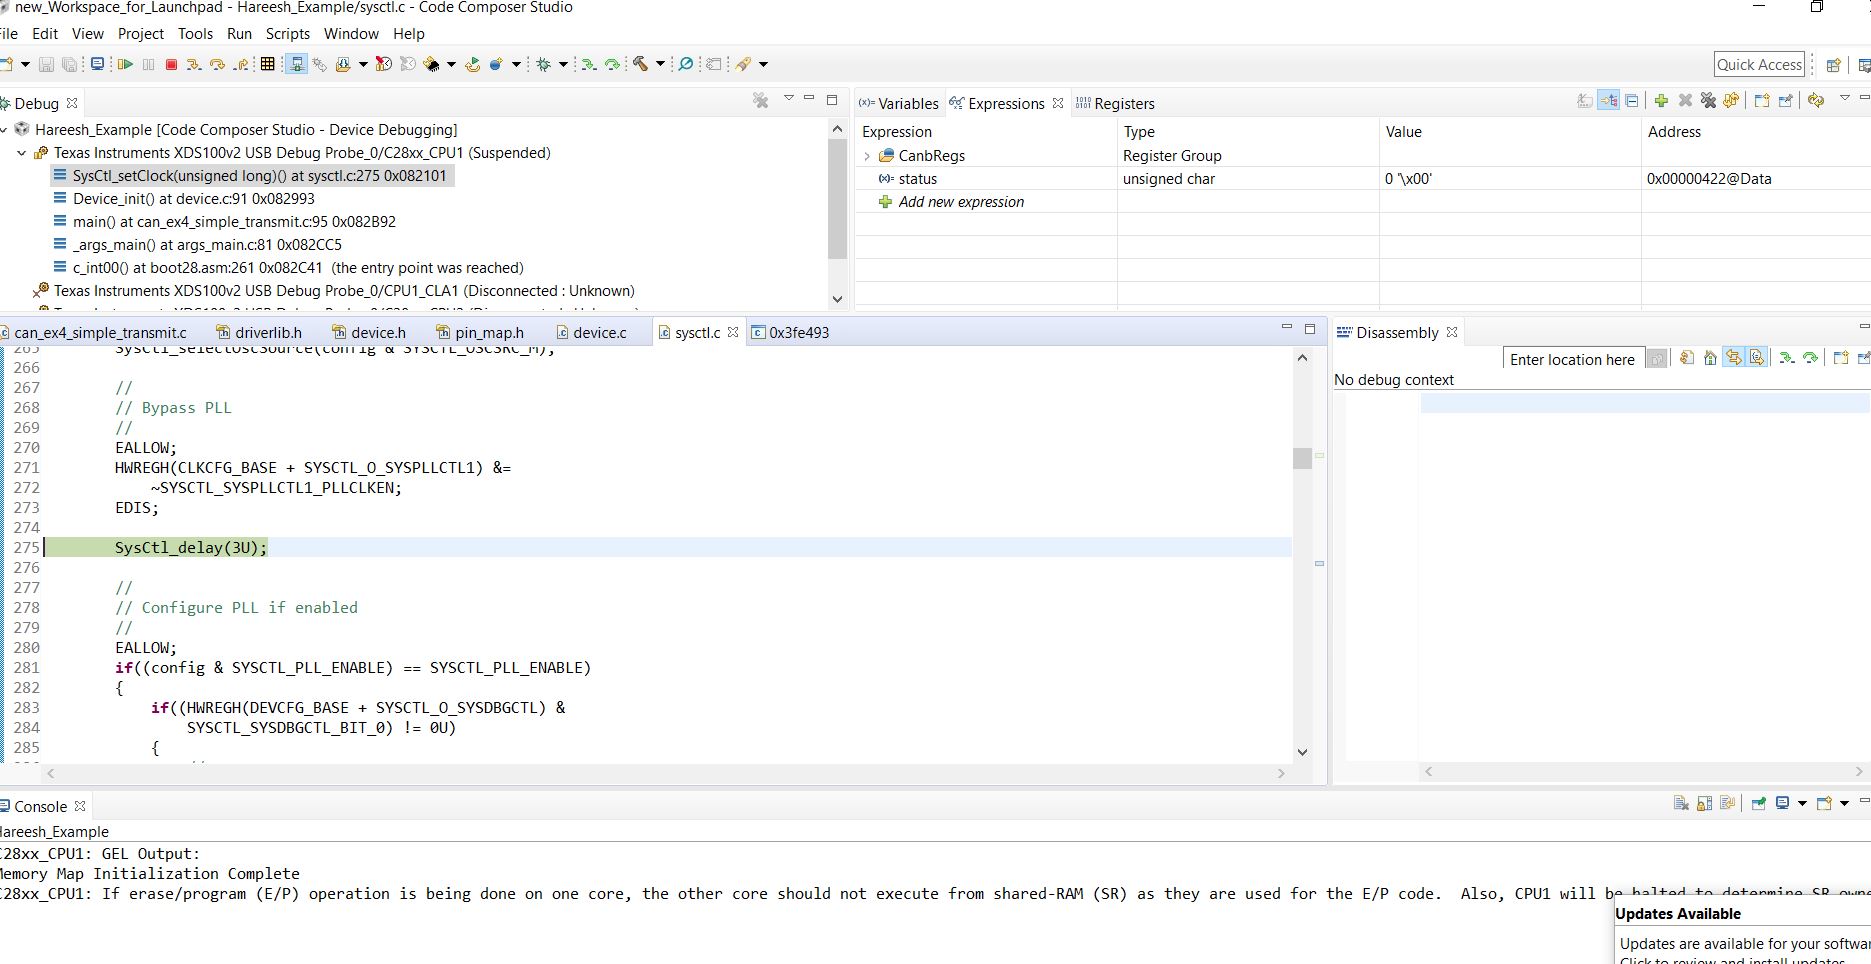Click the Quick Access field
Viewport: 1871px width, 964px height.
pyautogui.click(x=1759, y=64)
